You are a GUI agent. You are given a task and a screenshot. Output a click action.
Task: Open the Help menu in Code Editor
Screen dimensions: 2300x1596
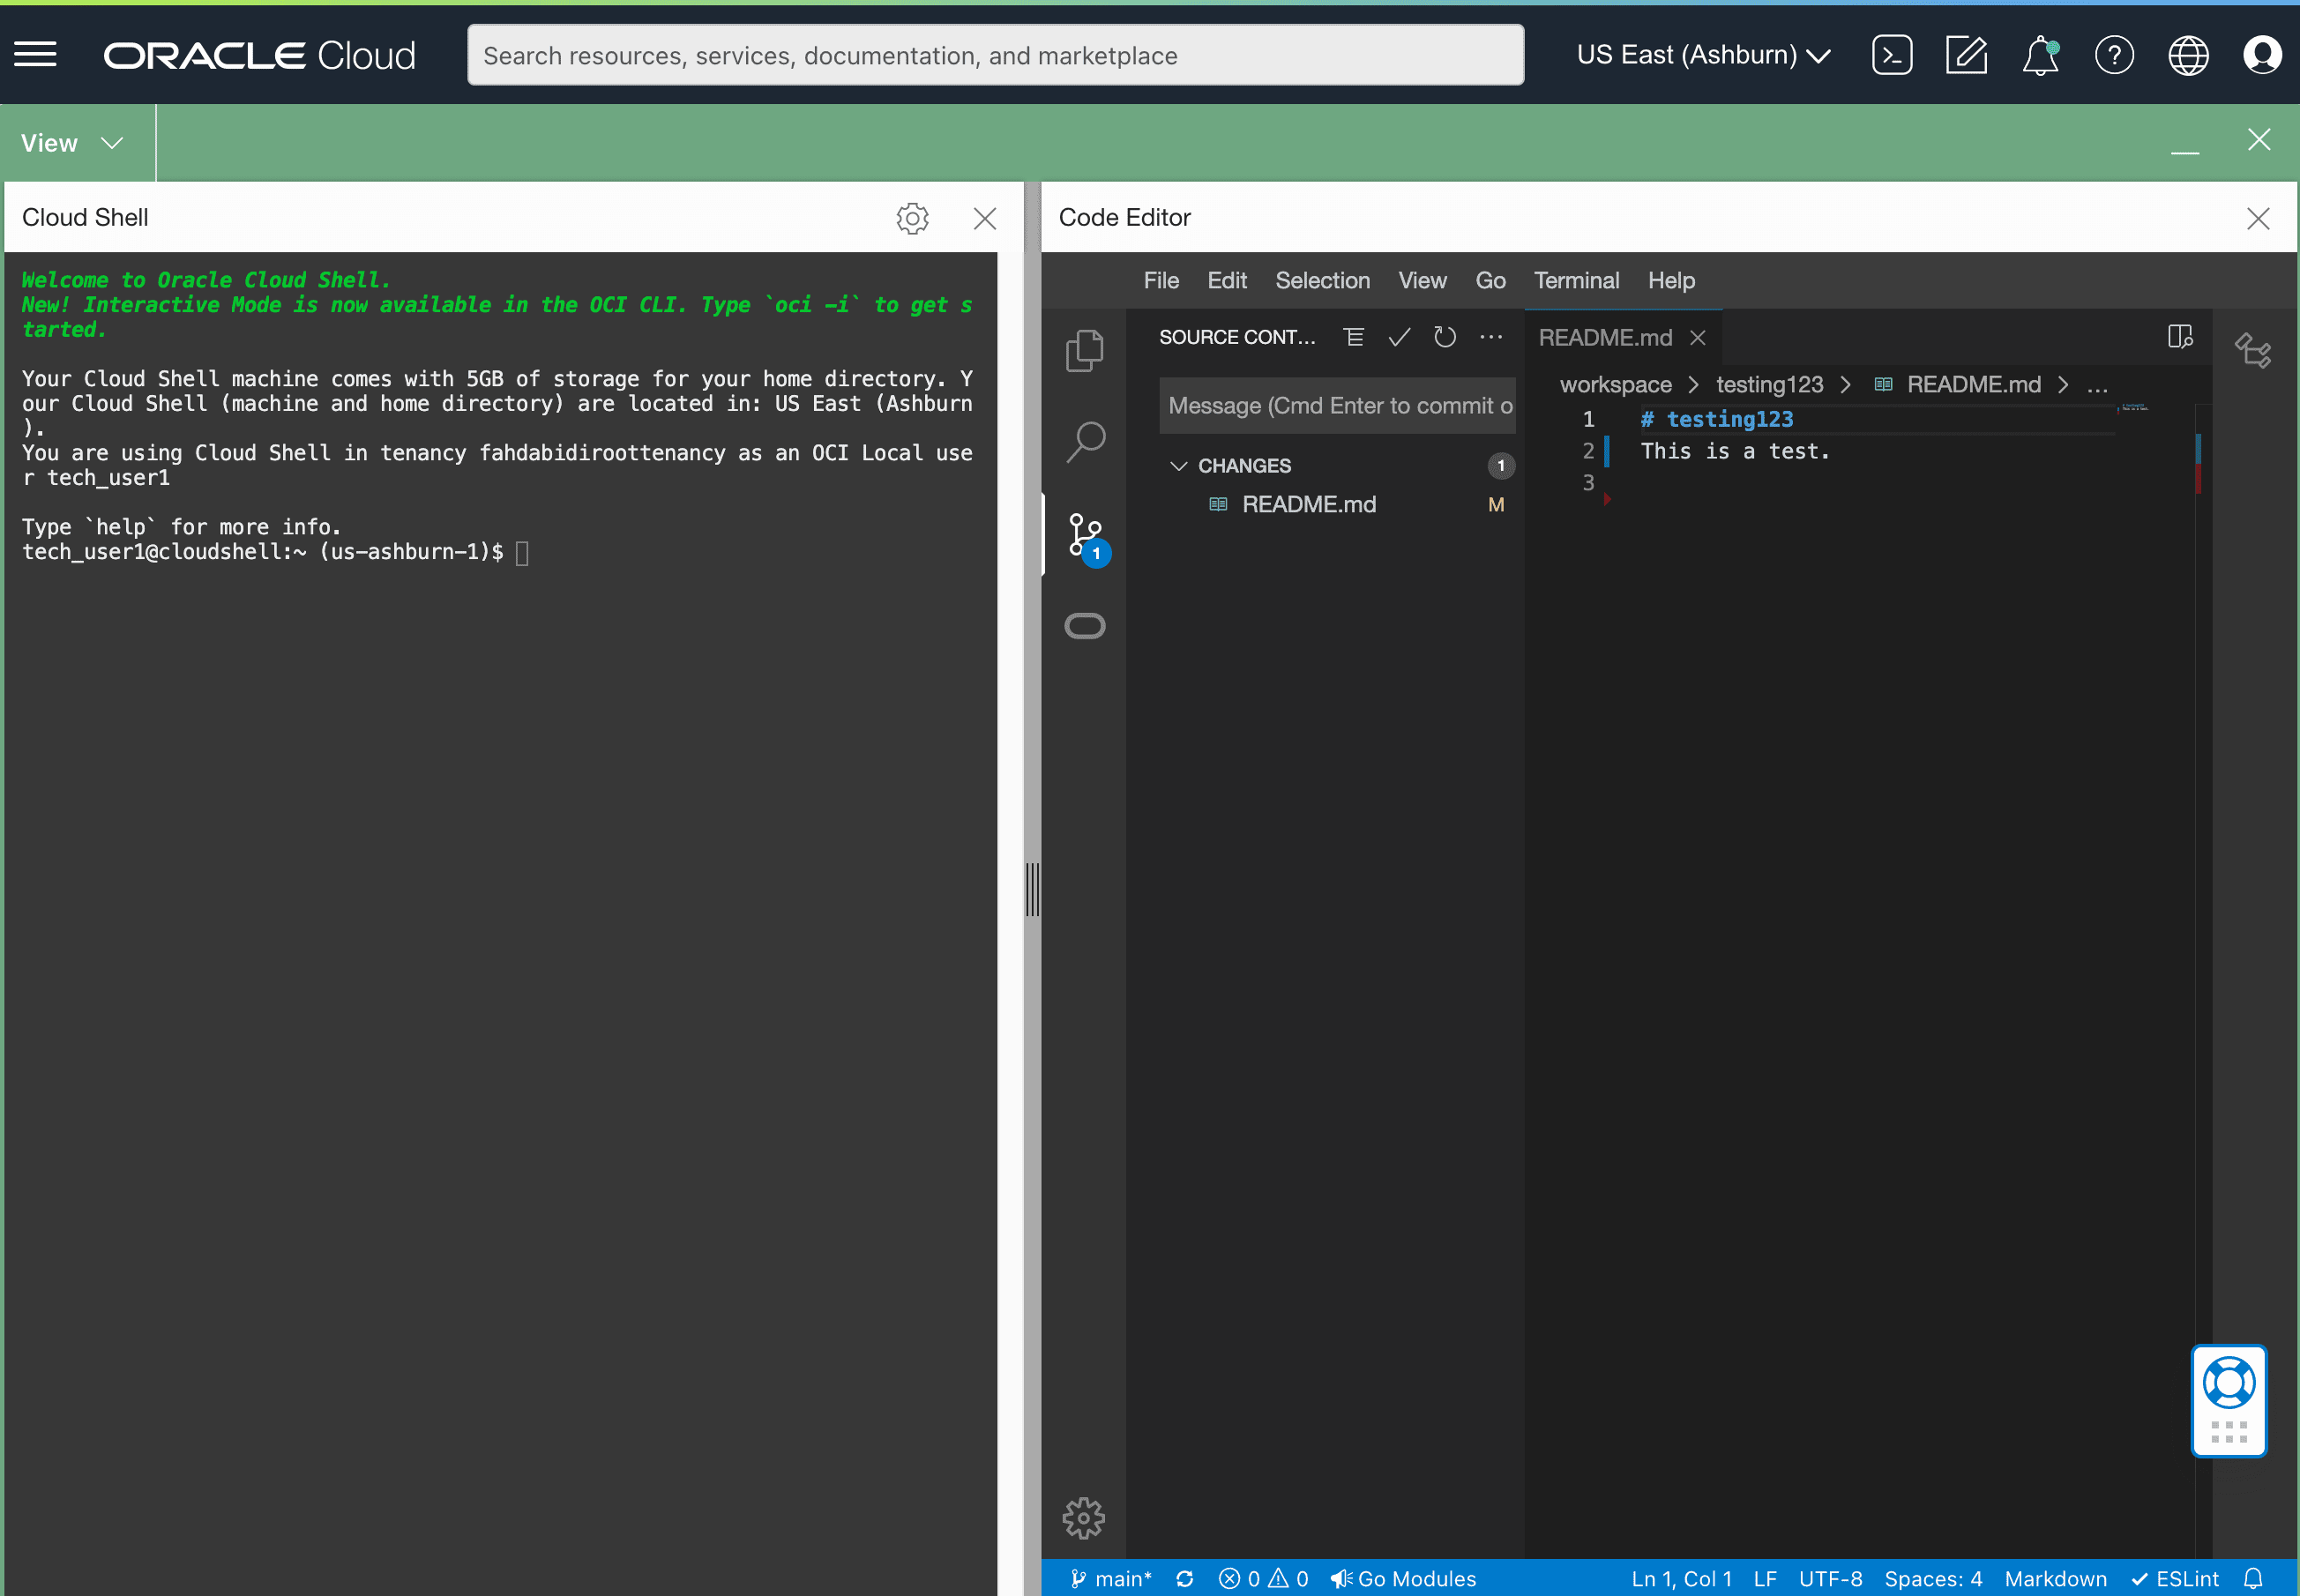point(1671,281)
